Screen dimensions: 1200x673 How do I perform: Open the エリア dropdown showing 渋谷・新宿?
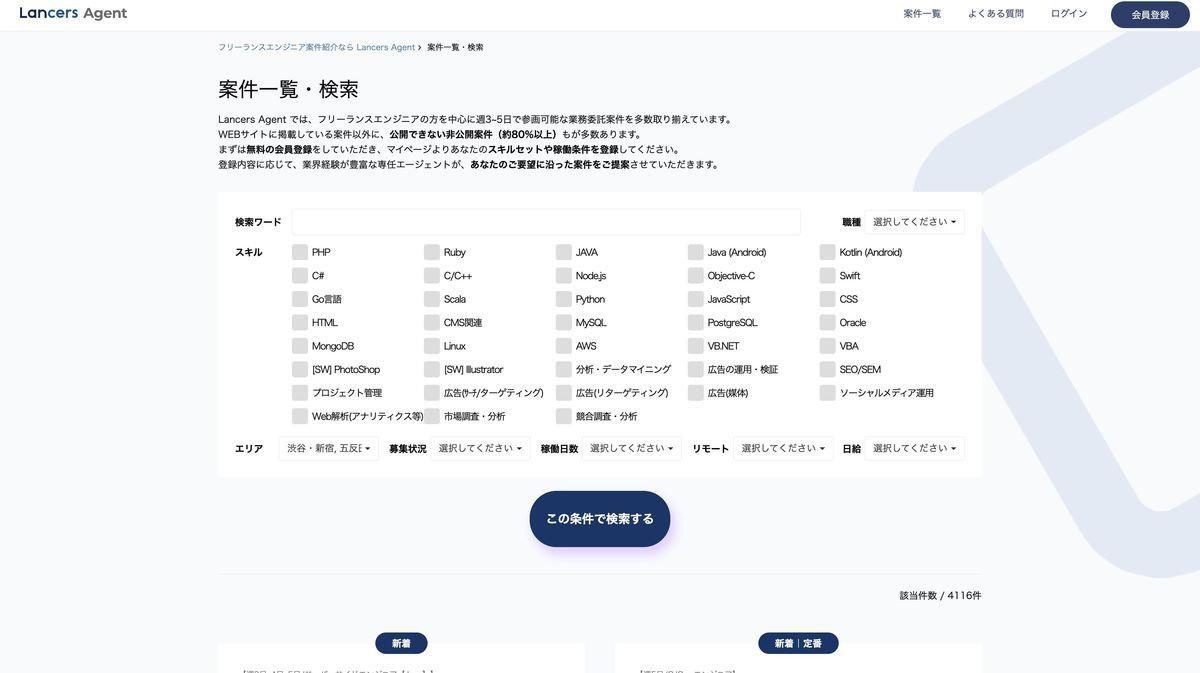click(329, 449)
